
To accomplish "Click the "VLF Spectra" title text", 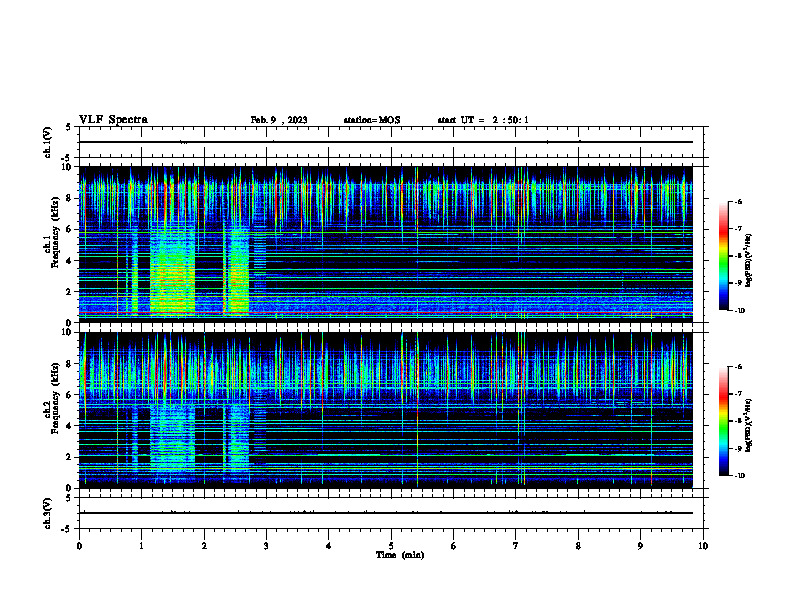I will pos(113,120).
